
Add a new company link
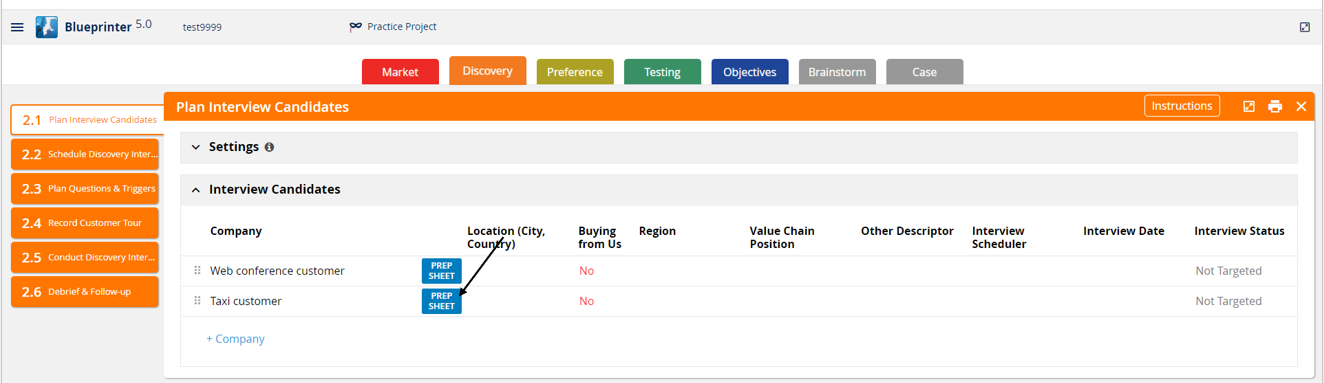(235, 339)
